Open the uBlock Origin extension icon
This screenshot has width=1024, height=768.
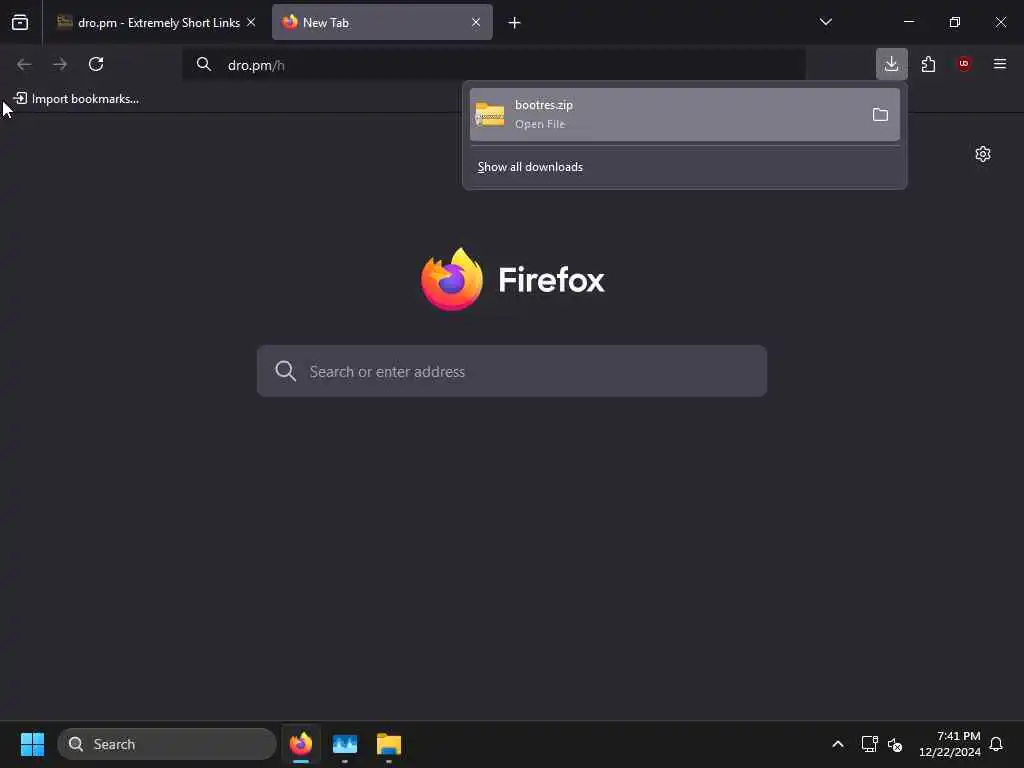(964, 64)
